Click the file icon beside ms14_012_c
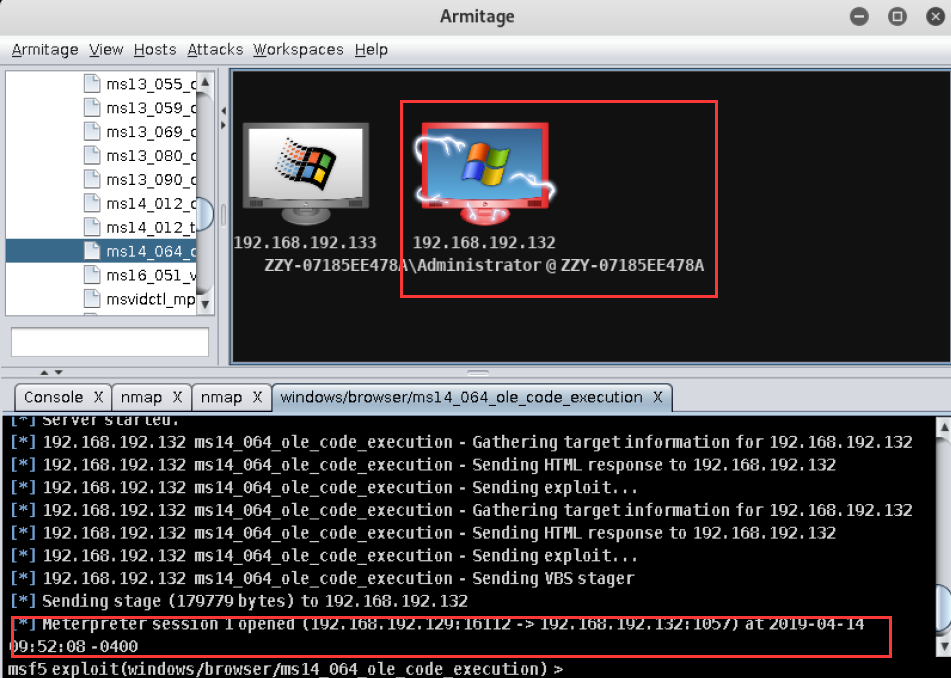 coord(92,203)
